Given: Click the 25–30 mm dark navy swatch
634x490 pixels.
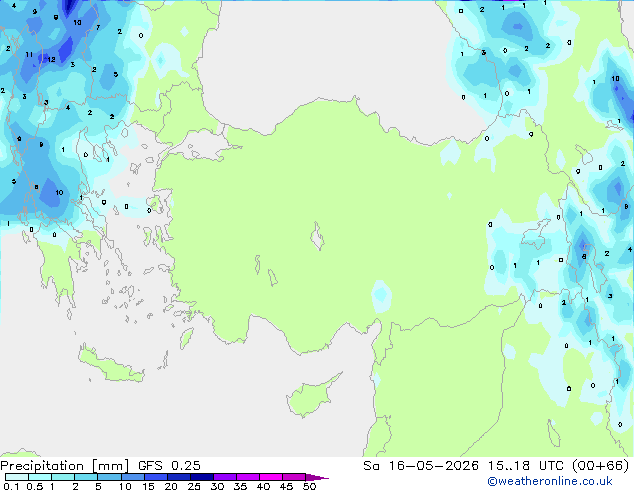Looking at the screenshot, I should coord(201,477).
